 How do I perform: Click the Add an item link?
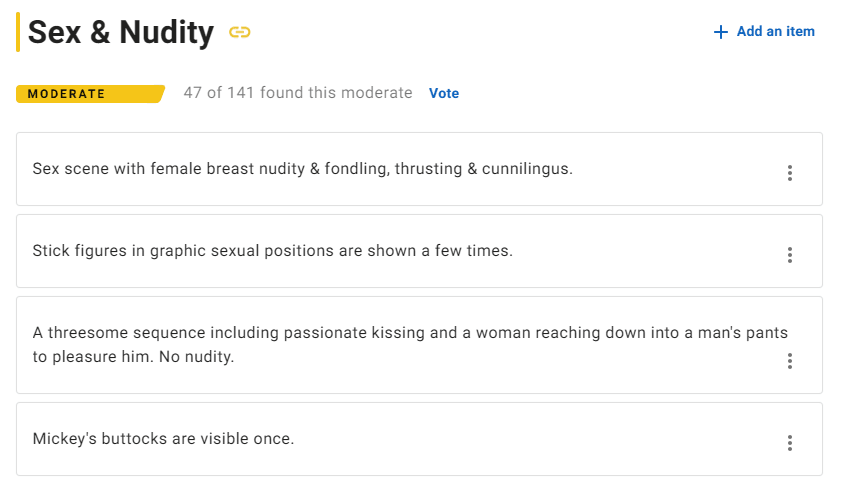point(775,32)
